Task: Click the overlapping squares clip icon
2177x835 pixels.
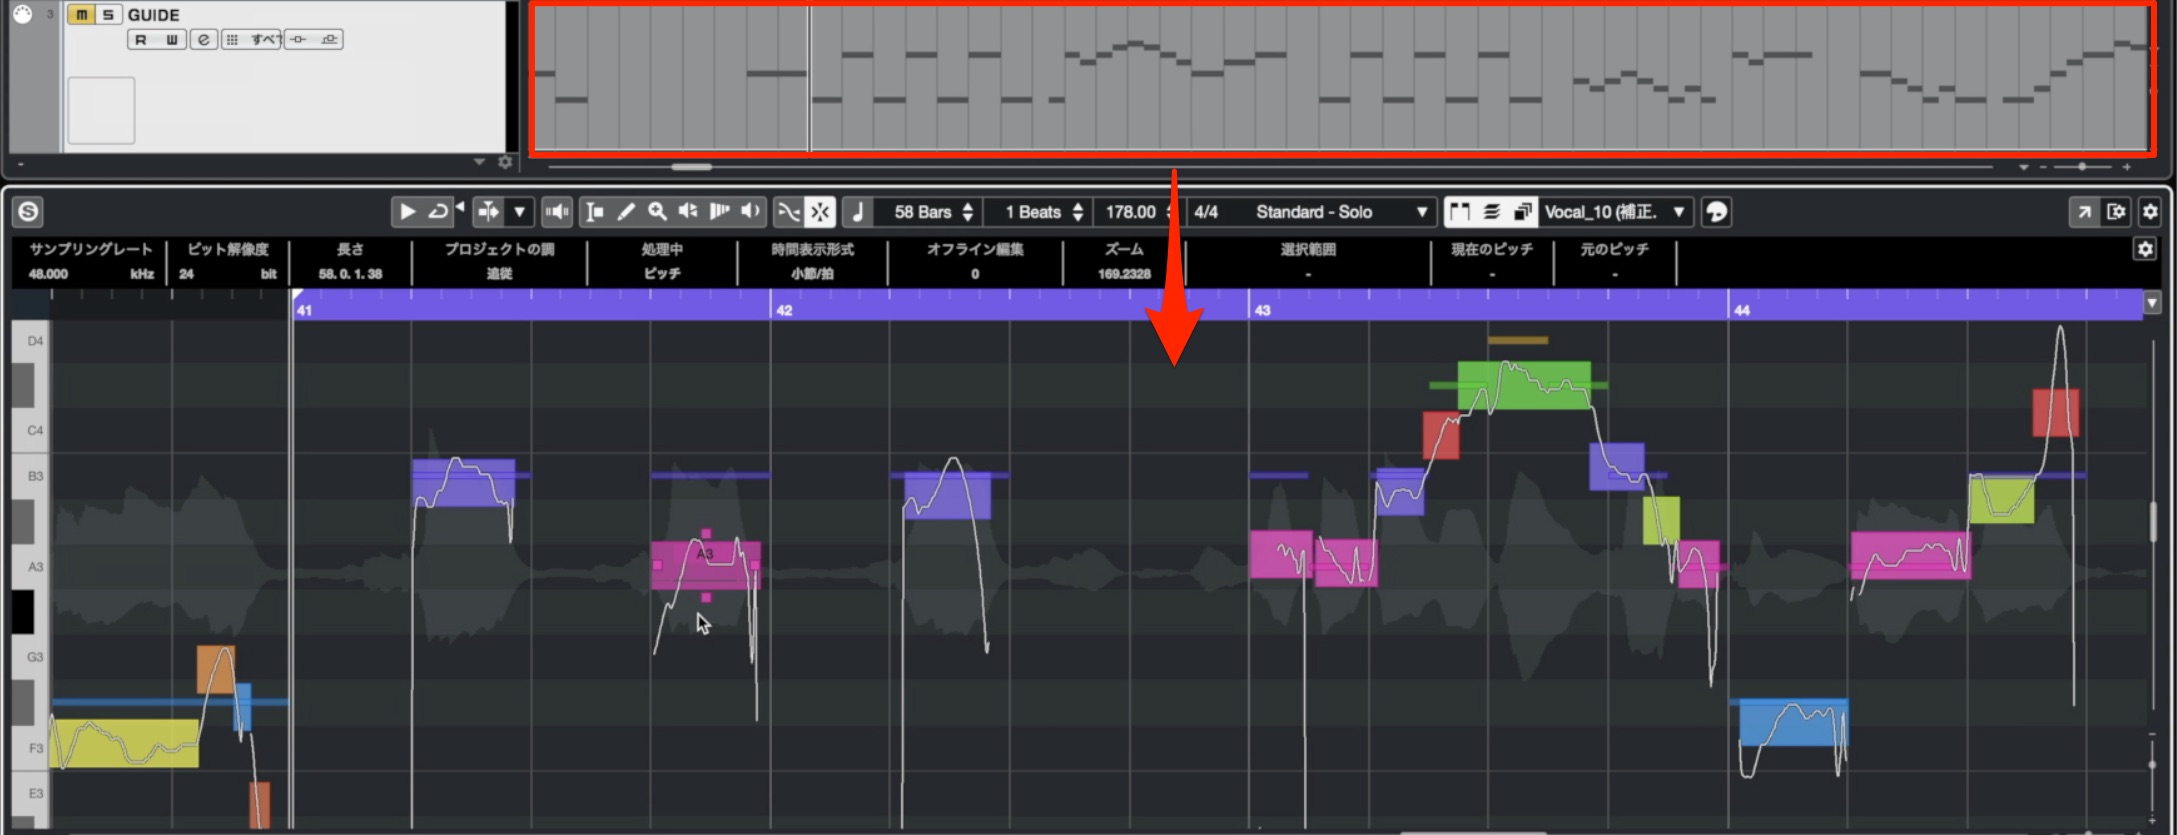Action: pos(1523,211)
